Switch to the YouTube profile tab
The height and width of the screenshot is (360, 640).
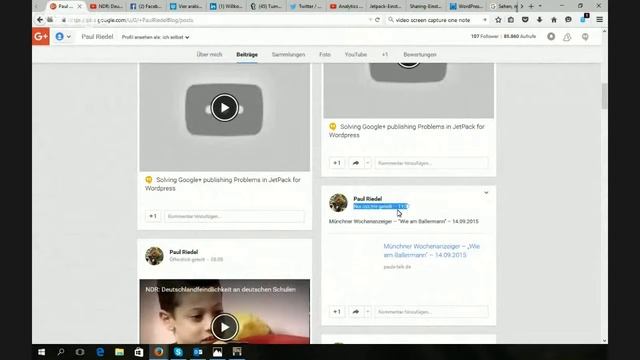click(x=356, y=54)
